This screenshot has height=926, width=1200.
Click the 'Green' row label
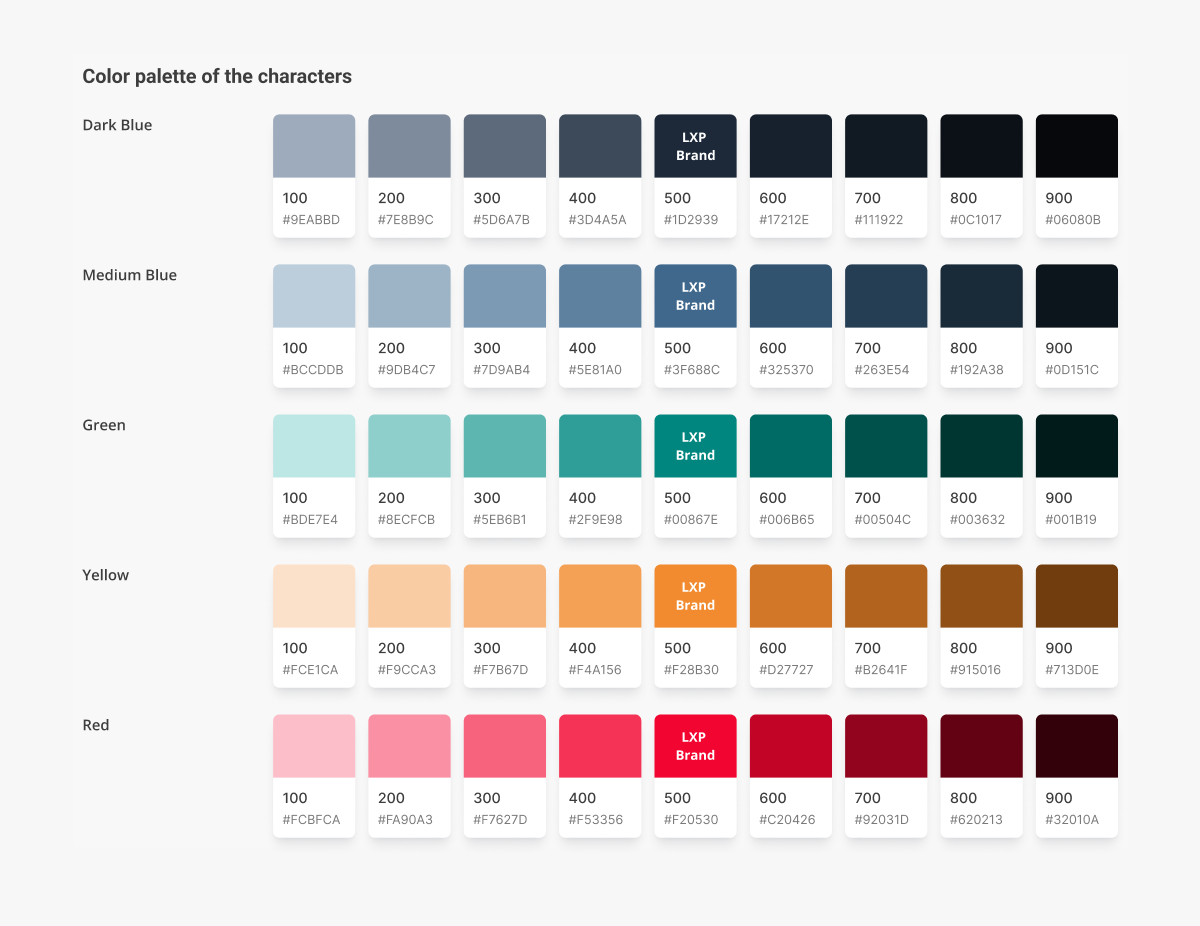click(104, 425)
